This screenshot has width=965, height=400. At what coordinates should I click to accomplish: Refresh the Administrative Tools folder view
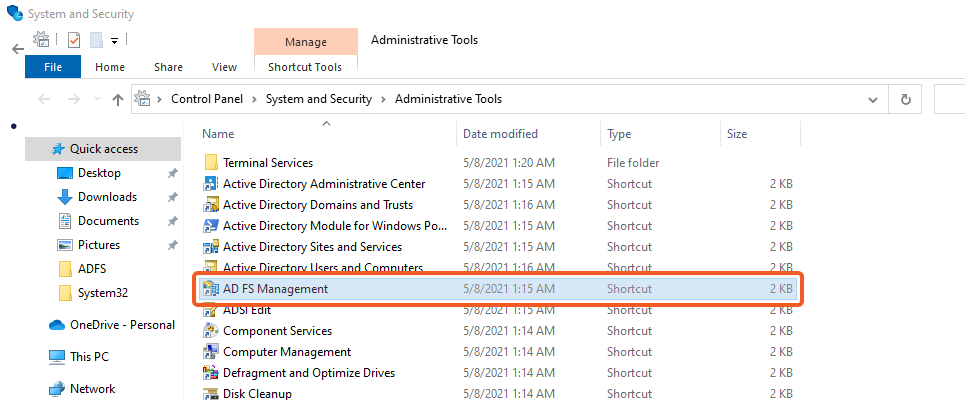click(905, 99)
